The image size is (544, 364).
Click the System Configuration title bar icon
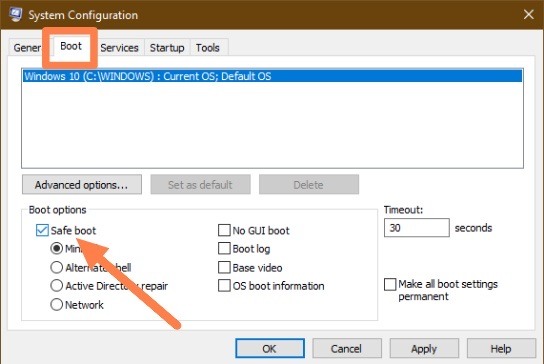[16, 15]
